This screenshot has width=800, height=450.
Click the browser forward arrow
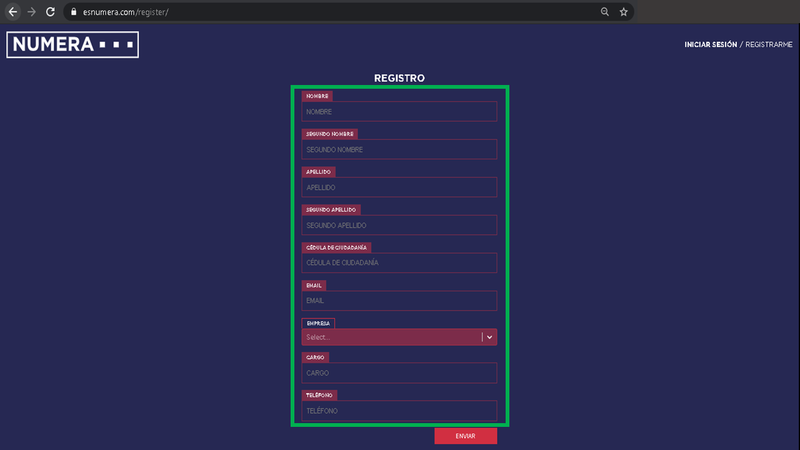[31, 11]
